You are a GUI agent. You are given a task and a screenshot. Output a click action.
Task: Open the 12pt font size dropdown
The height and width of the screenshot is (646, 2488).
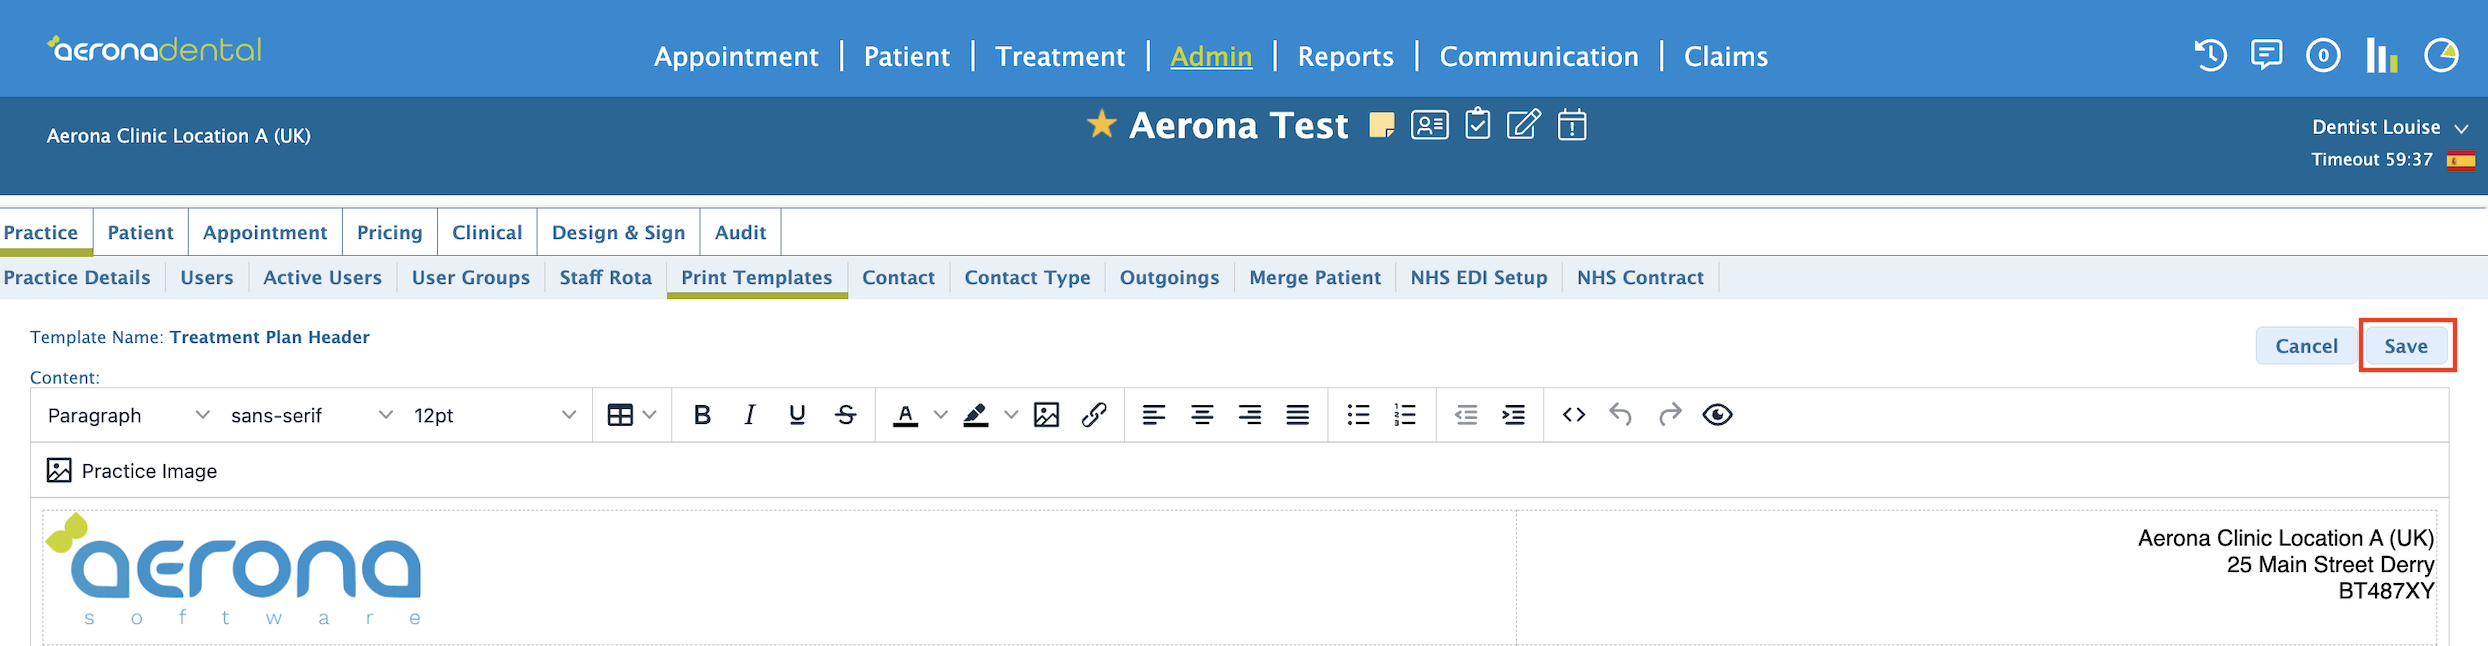point(495,415)
